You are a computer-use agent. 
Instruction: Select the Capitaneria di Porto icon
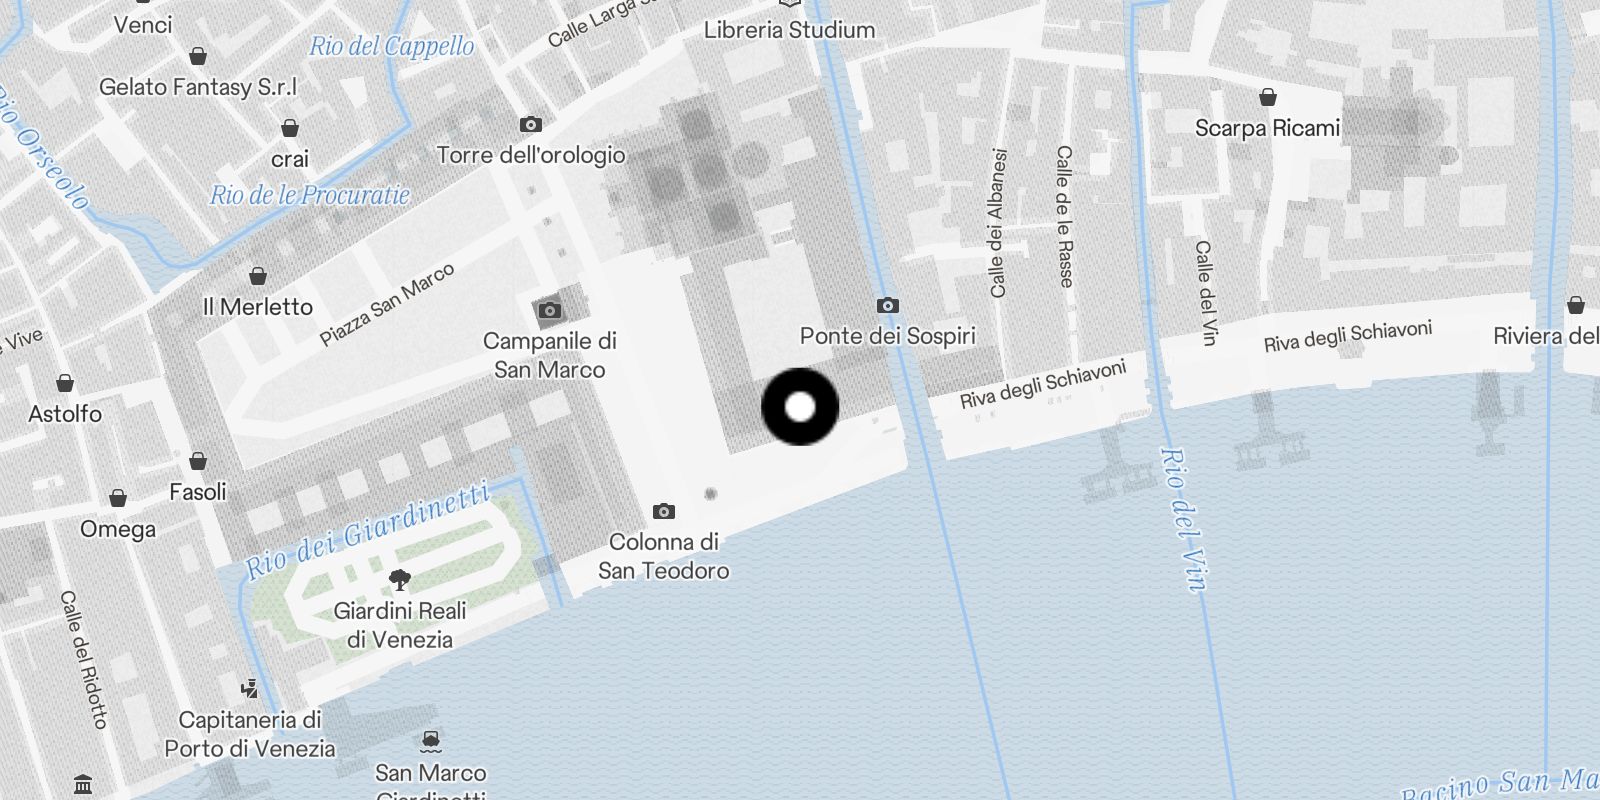(x=250, y=688)
